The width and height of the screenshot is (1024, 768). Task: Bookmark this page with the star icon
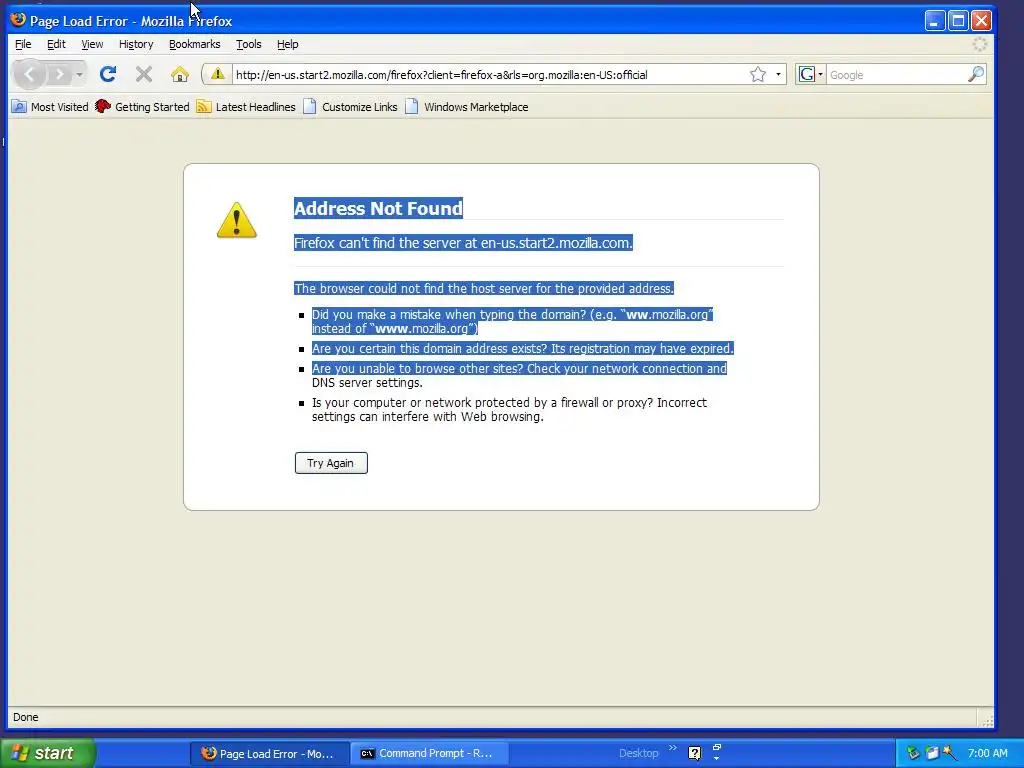click(758, 74)
